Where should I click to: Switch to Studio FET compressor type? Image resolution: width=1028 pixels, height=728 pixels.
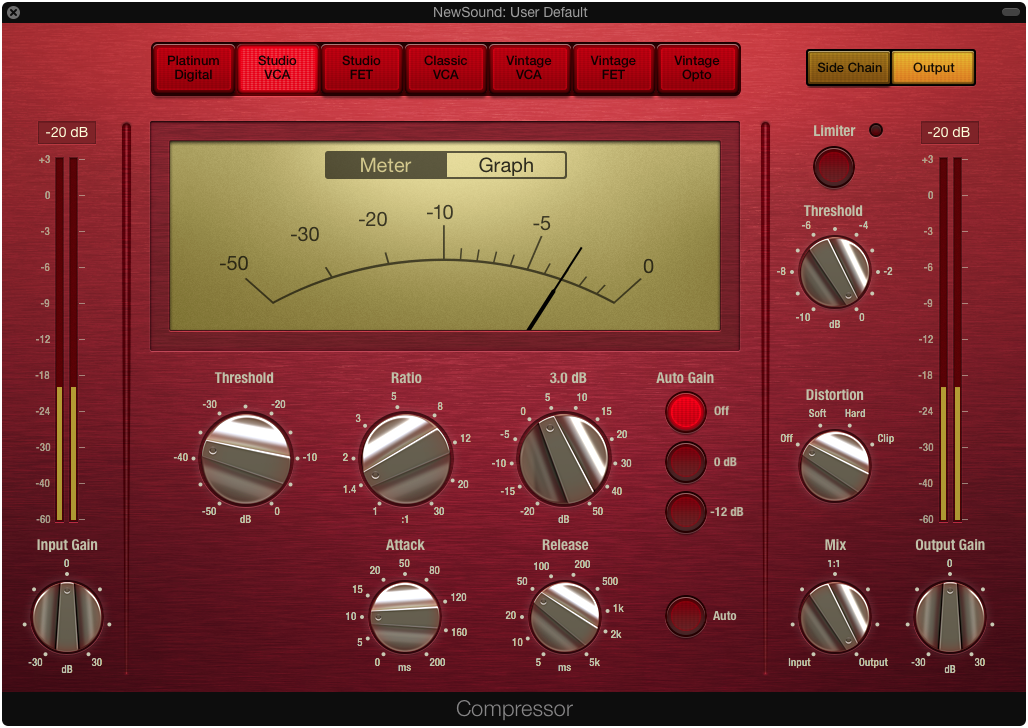[x=361, y=68]
